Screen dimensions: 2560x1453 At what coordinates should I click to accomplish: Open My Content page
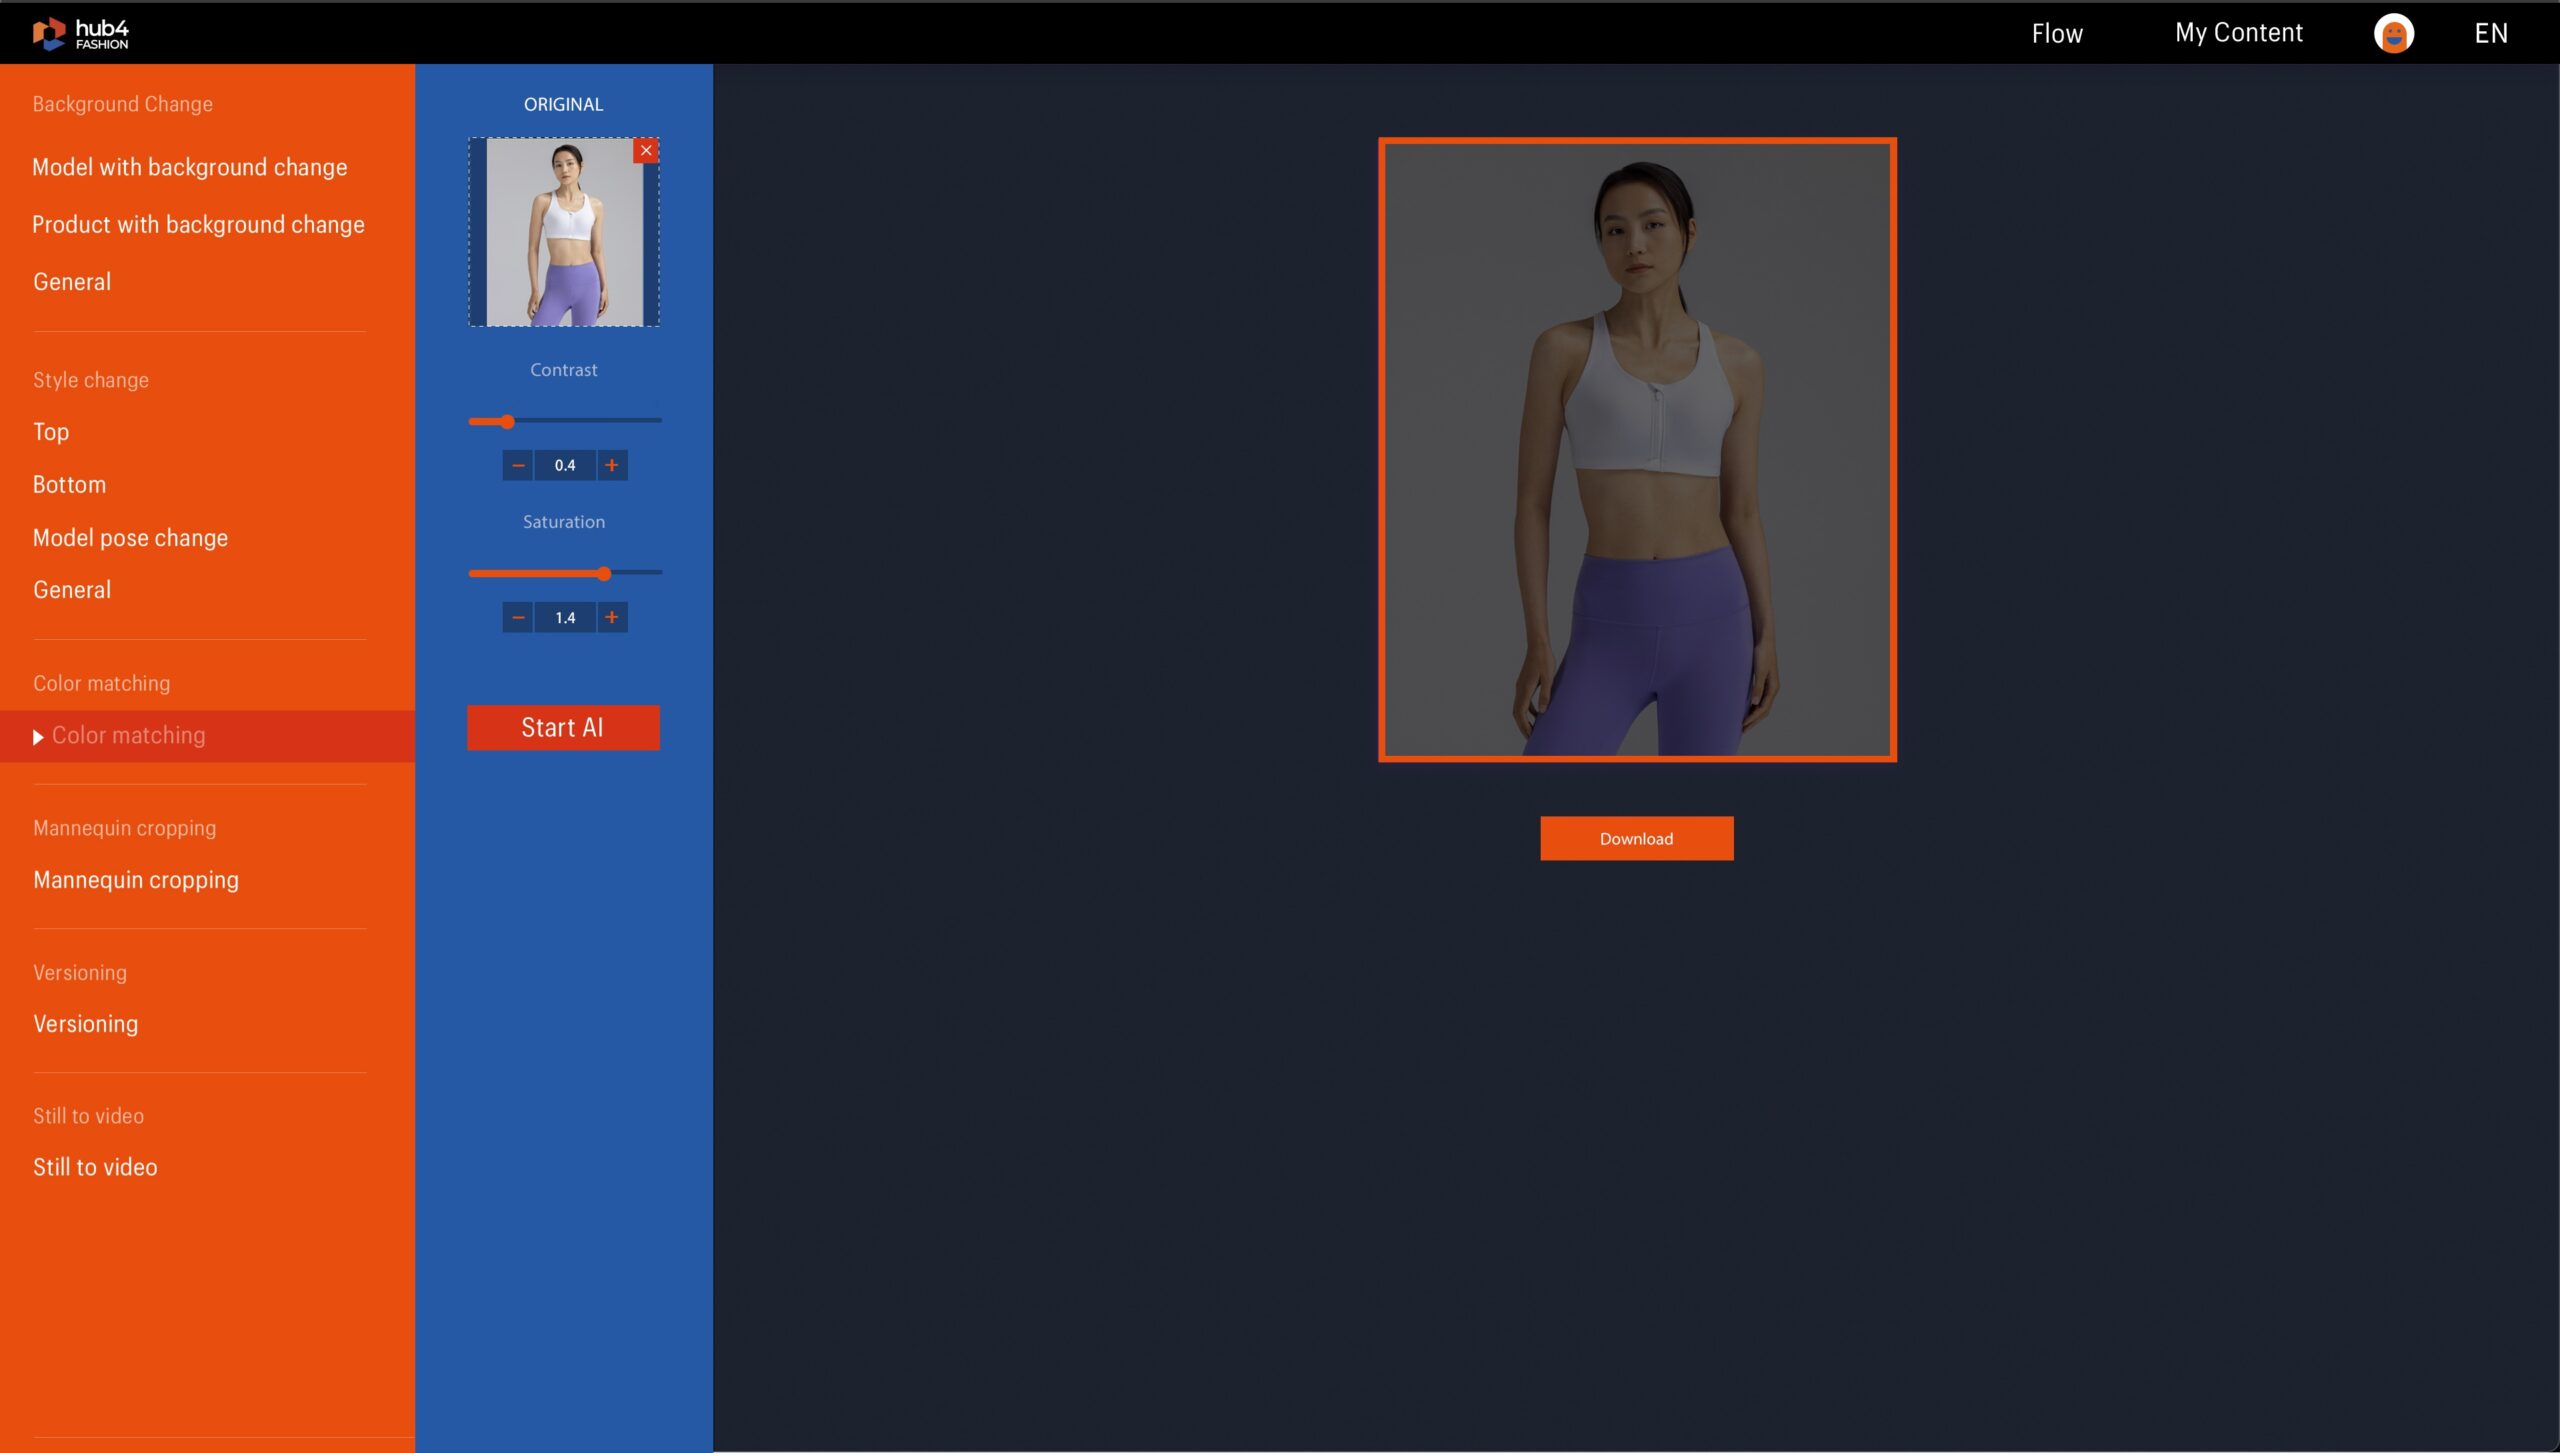[x=2238, y=33]
